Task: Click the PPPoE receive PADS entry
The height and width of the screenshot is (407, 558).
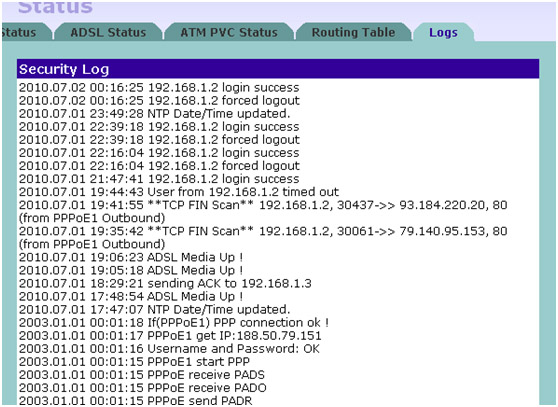Action: 142,375
